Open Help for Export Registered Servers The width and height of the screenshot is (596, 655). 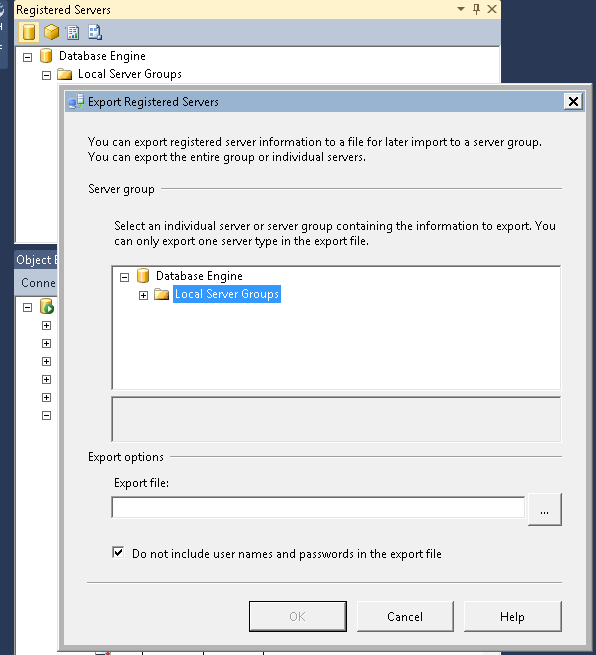point(512,616)
